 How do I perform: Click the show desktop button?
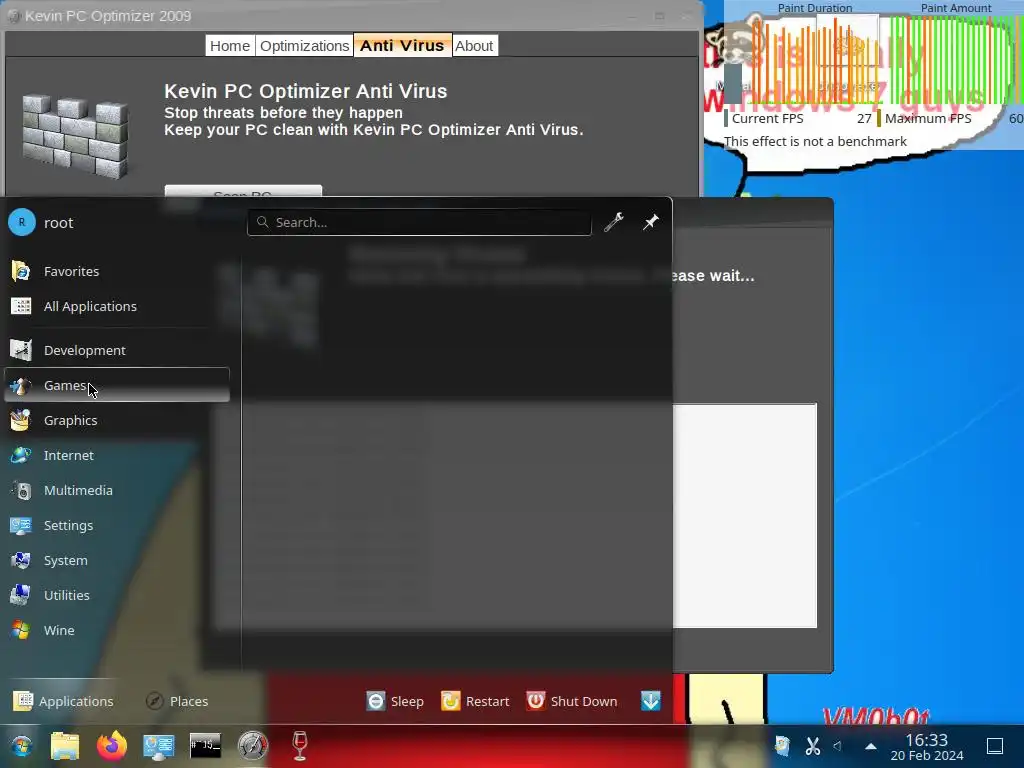coord(995,746)
